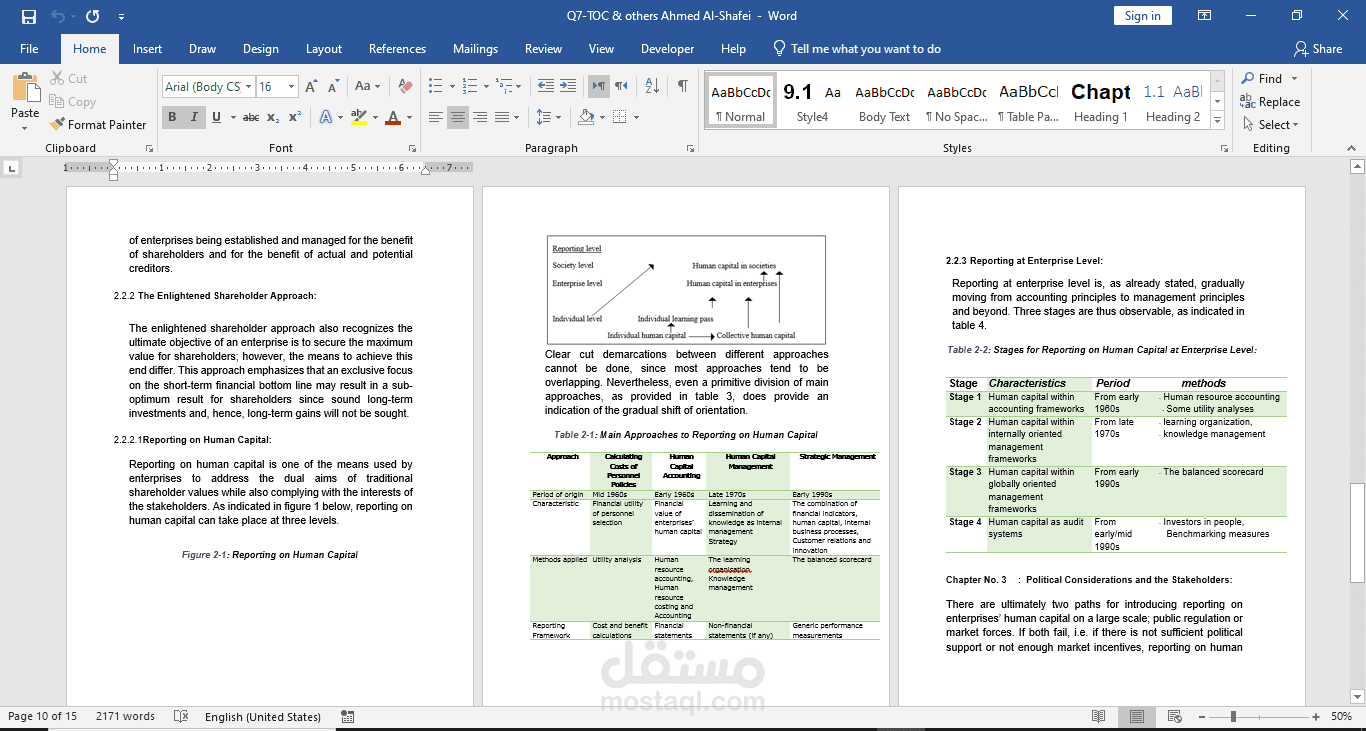1366x731 pixels.
Task: Click the proofing check icon in status bar
Action: pos(181,717)
